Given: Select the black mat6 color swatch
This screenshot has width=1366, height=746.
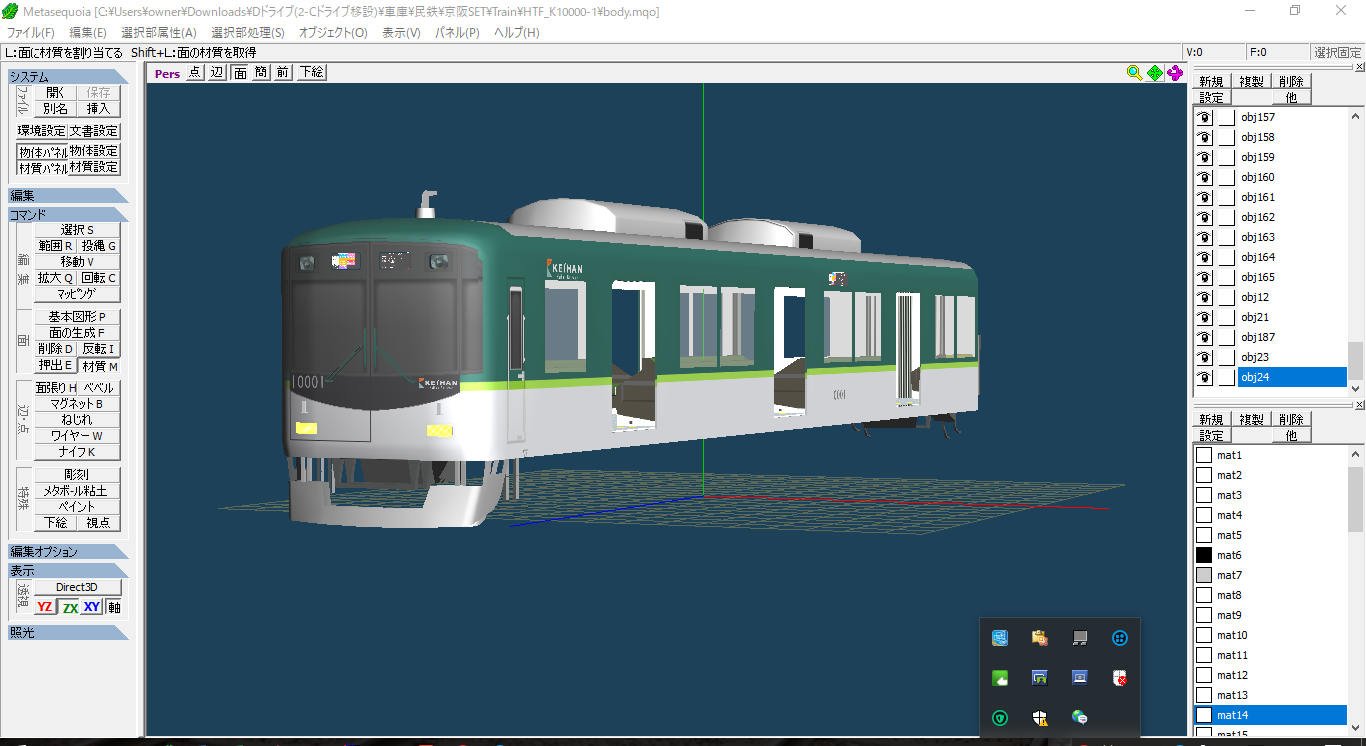Looking at the screenshot, I should [1204, 555].
